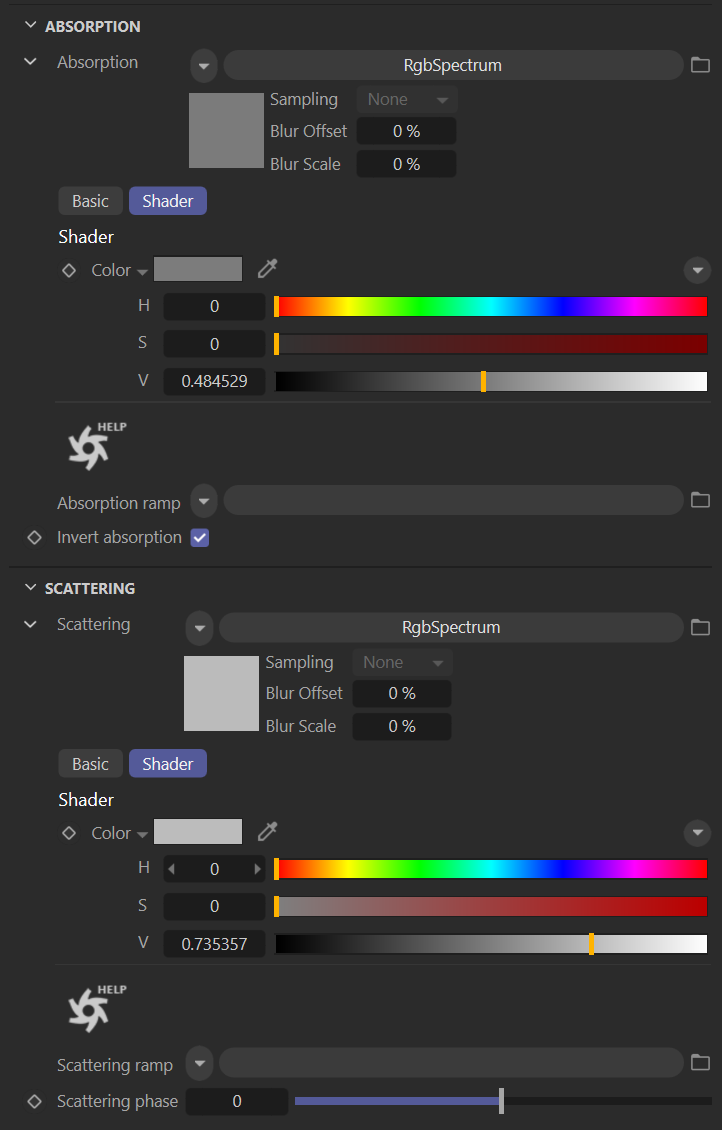Click the folder icon for Absorption ramp
The image size is (722, 1130).
click(700, 500)
